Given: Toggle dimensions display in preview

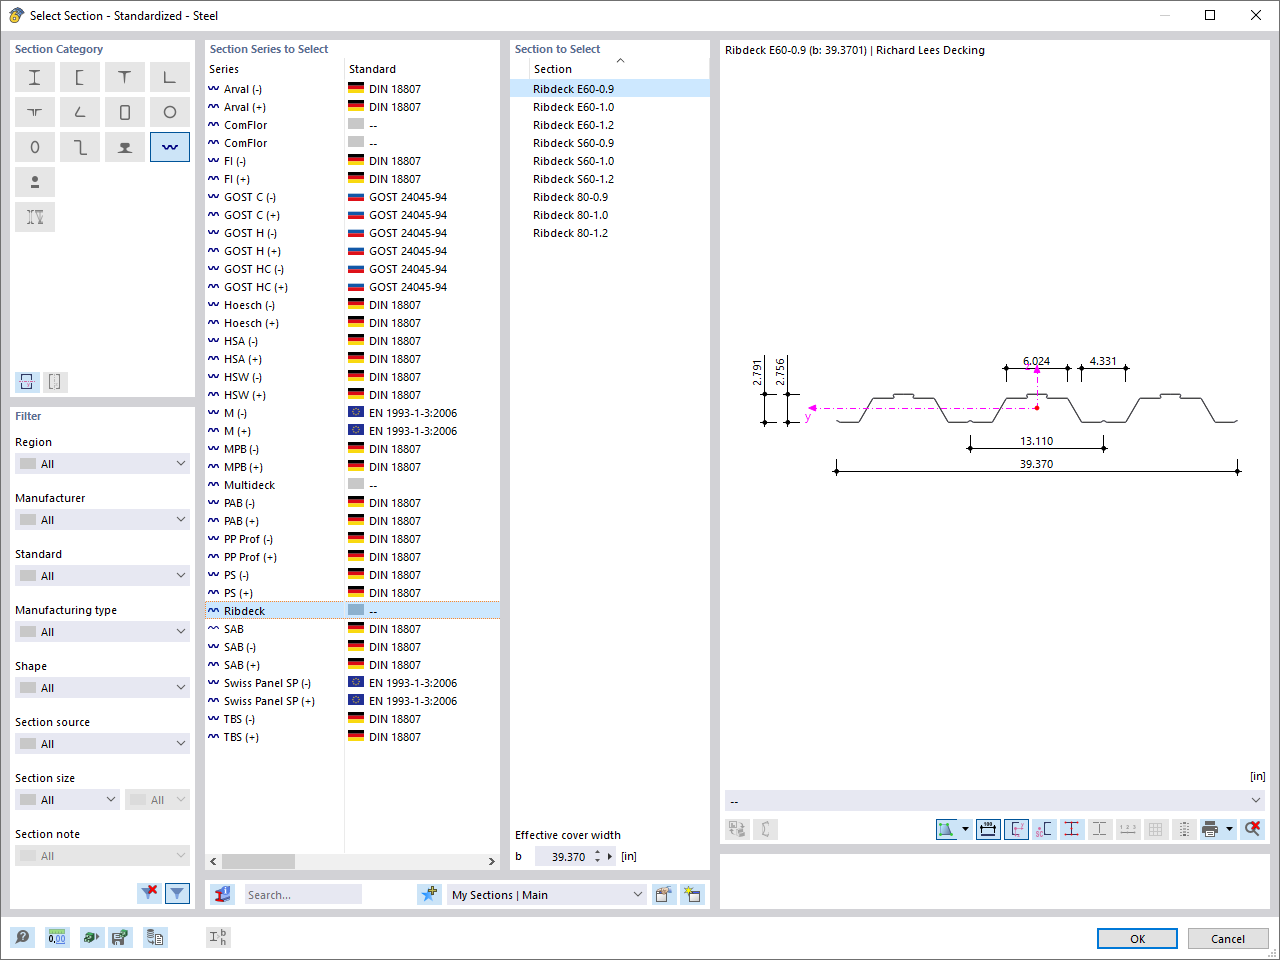Looking at the screenshot, I should [988, 829].
